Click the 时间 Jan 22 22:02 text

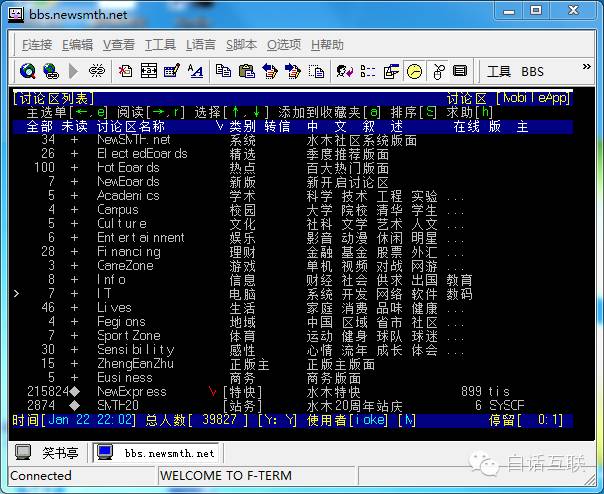74,420
